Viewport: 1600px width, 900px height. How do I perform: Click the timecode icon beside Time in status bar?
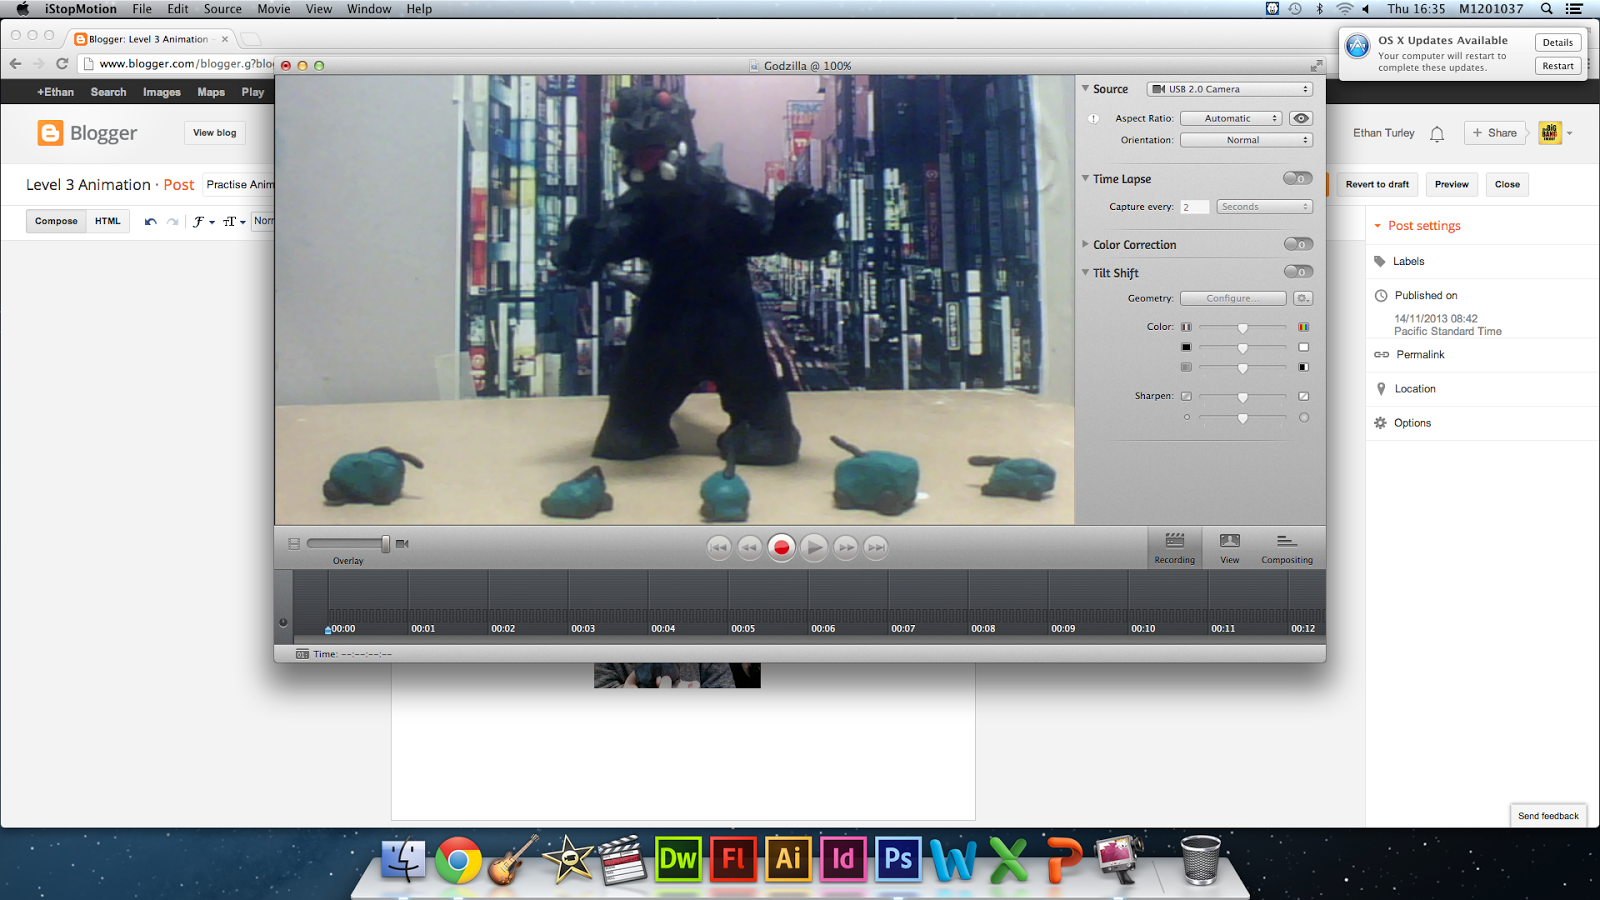point(302,654)
